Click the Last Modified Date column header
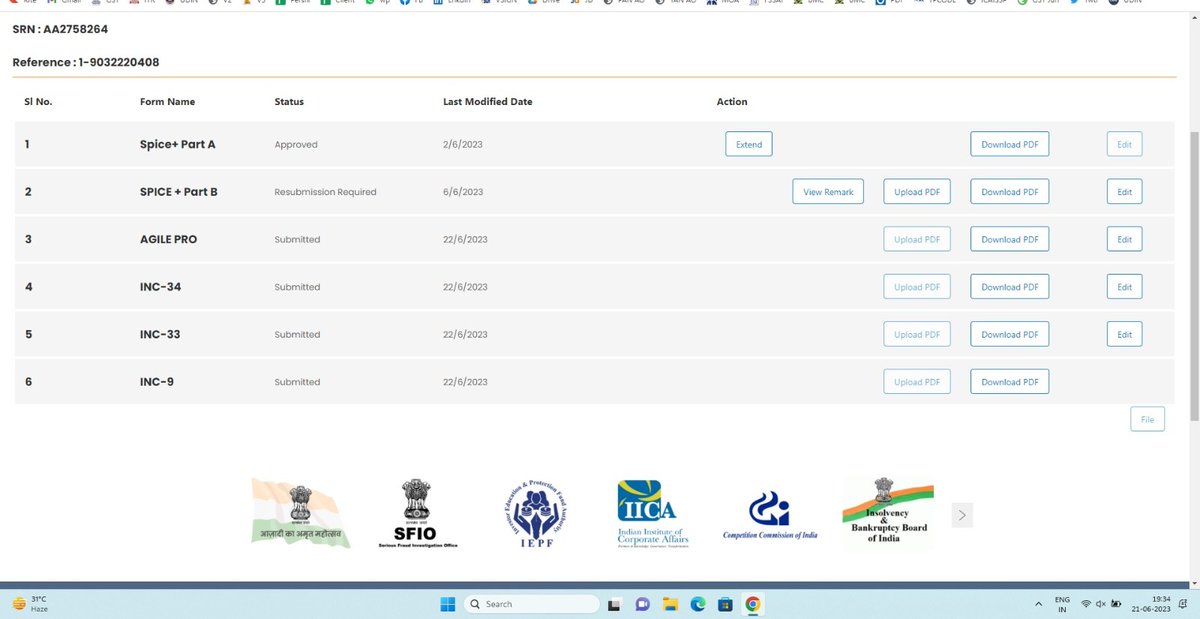Viewport: 1200px width, 619px height. click(488, 102)
